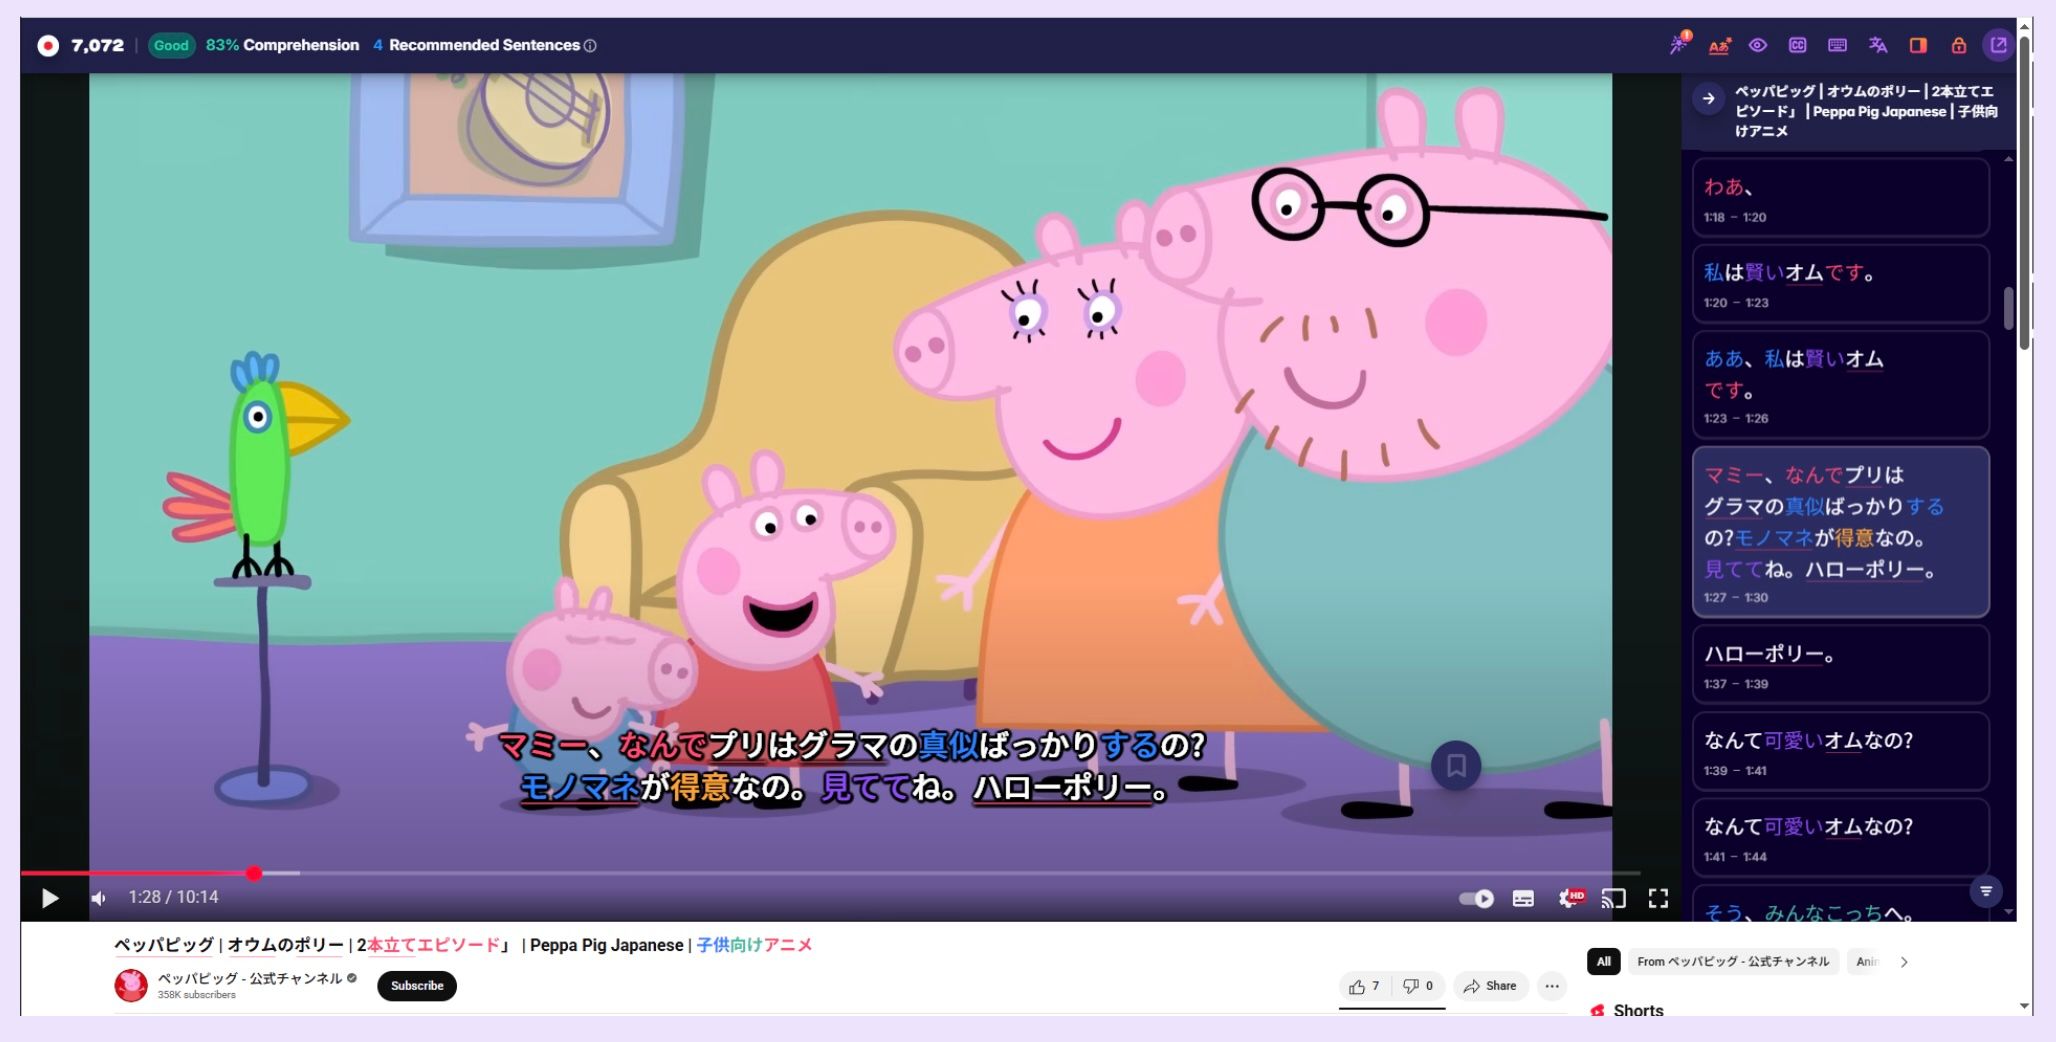
Task: Toggle YouTube autoplay switch
Action: (x=1474, y=899)
